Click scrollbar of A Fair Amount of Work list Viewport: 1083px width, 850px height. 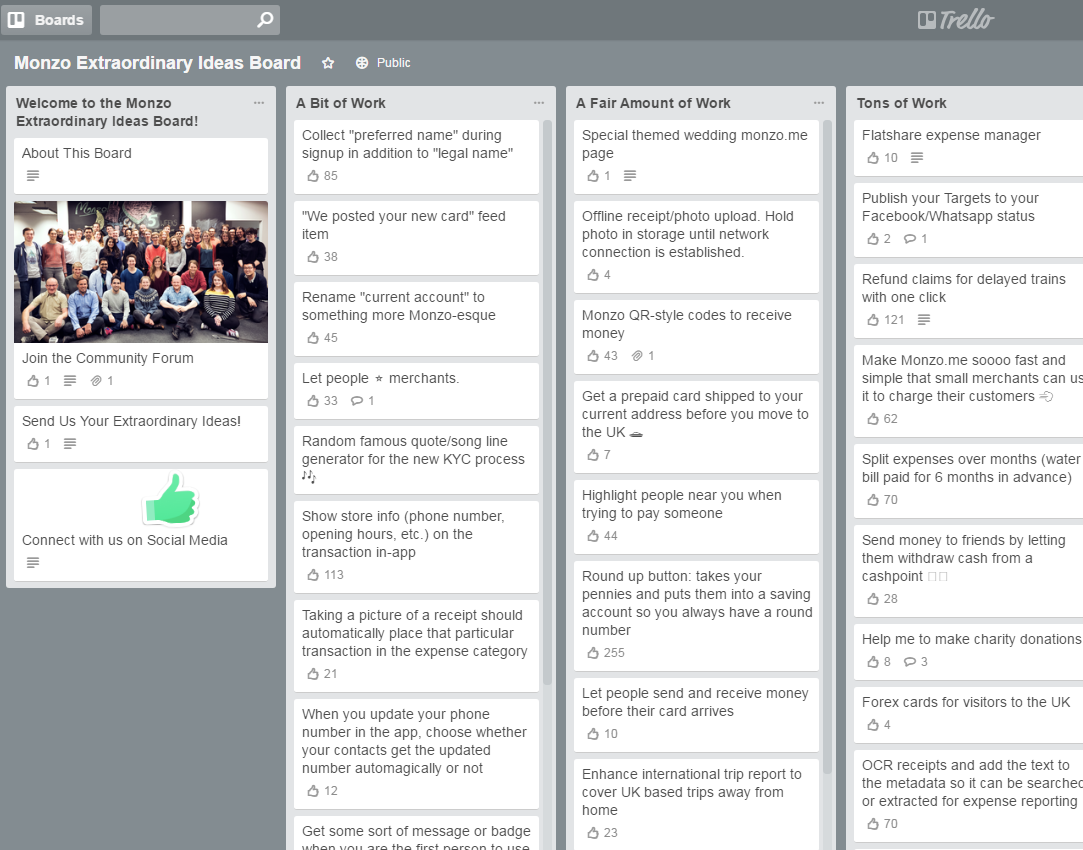coord(827,447)
